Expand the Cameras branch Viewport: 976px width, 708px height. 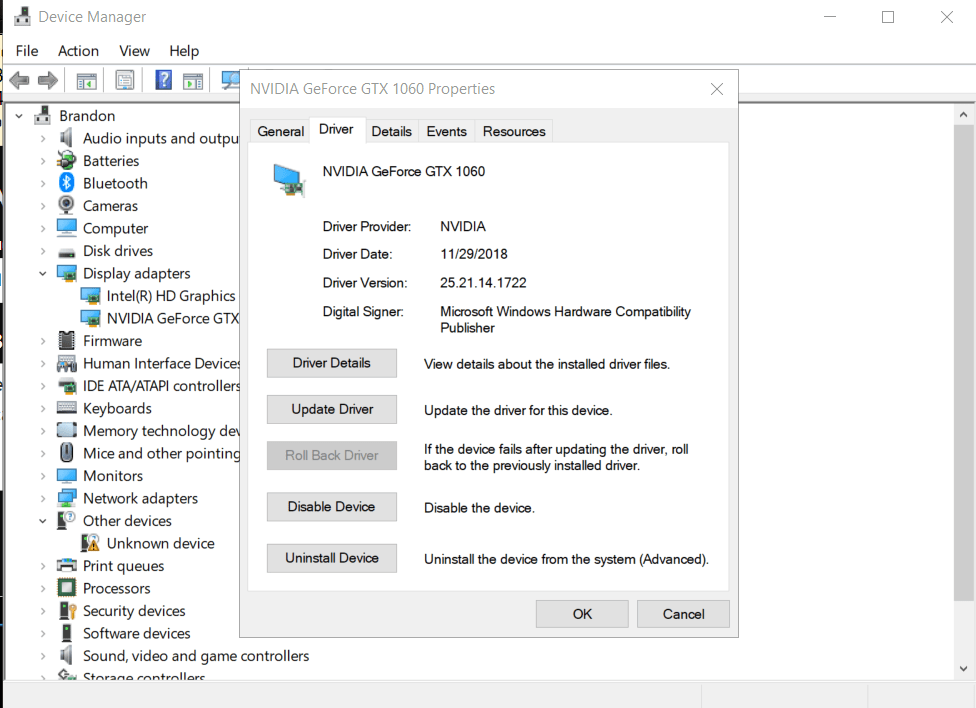click(x=43, y=205)
